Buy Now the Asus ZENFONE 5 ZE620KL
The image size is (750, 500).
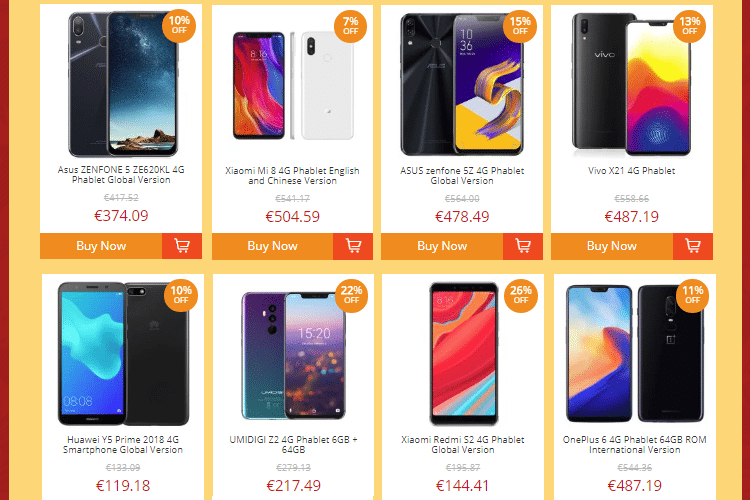pos(101,246)
